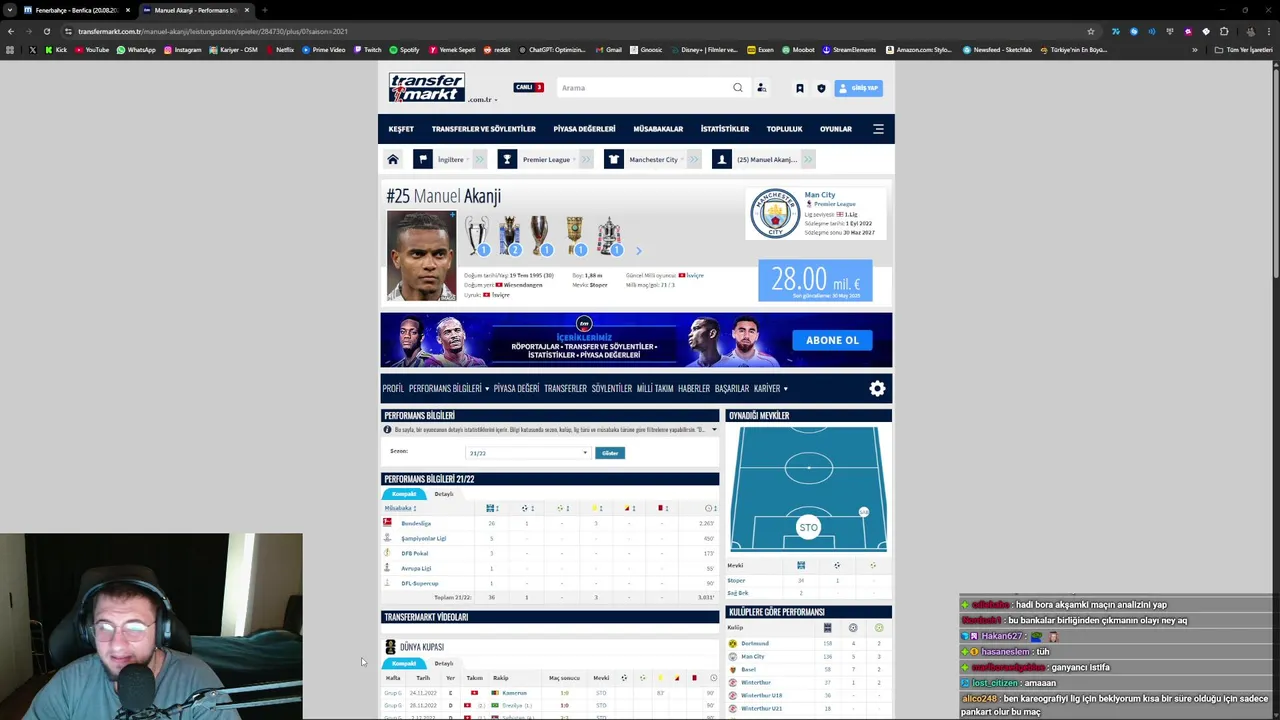
Task: Open the advanced person search icon
Action: (x=761, y=88)
